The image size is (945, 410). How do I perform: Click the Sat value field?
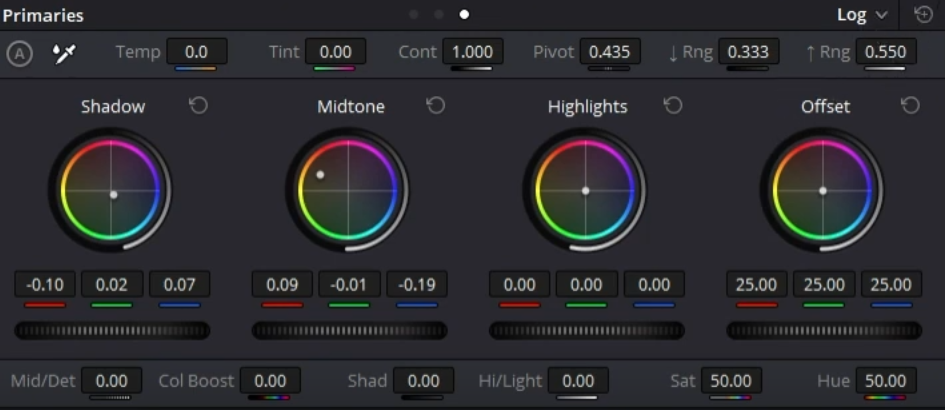(731, 381)
